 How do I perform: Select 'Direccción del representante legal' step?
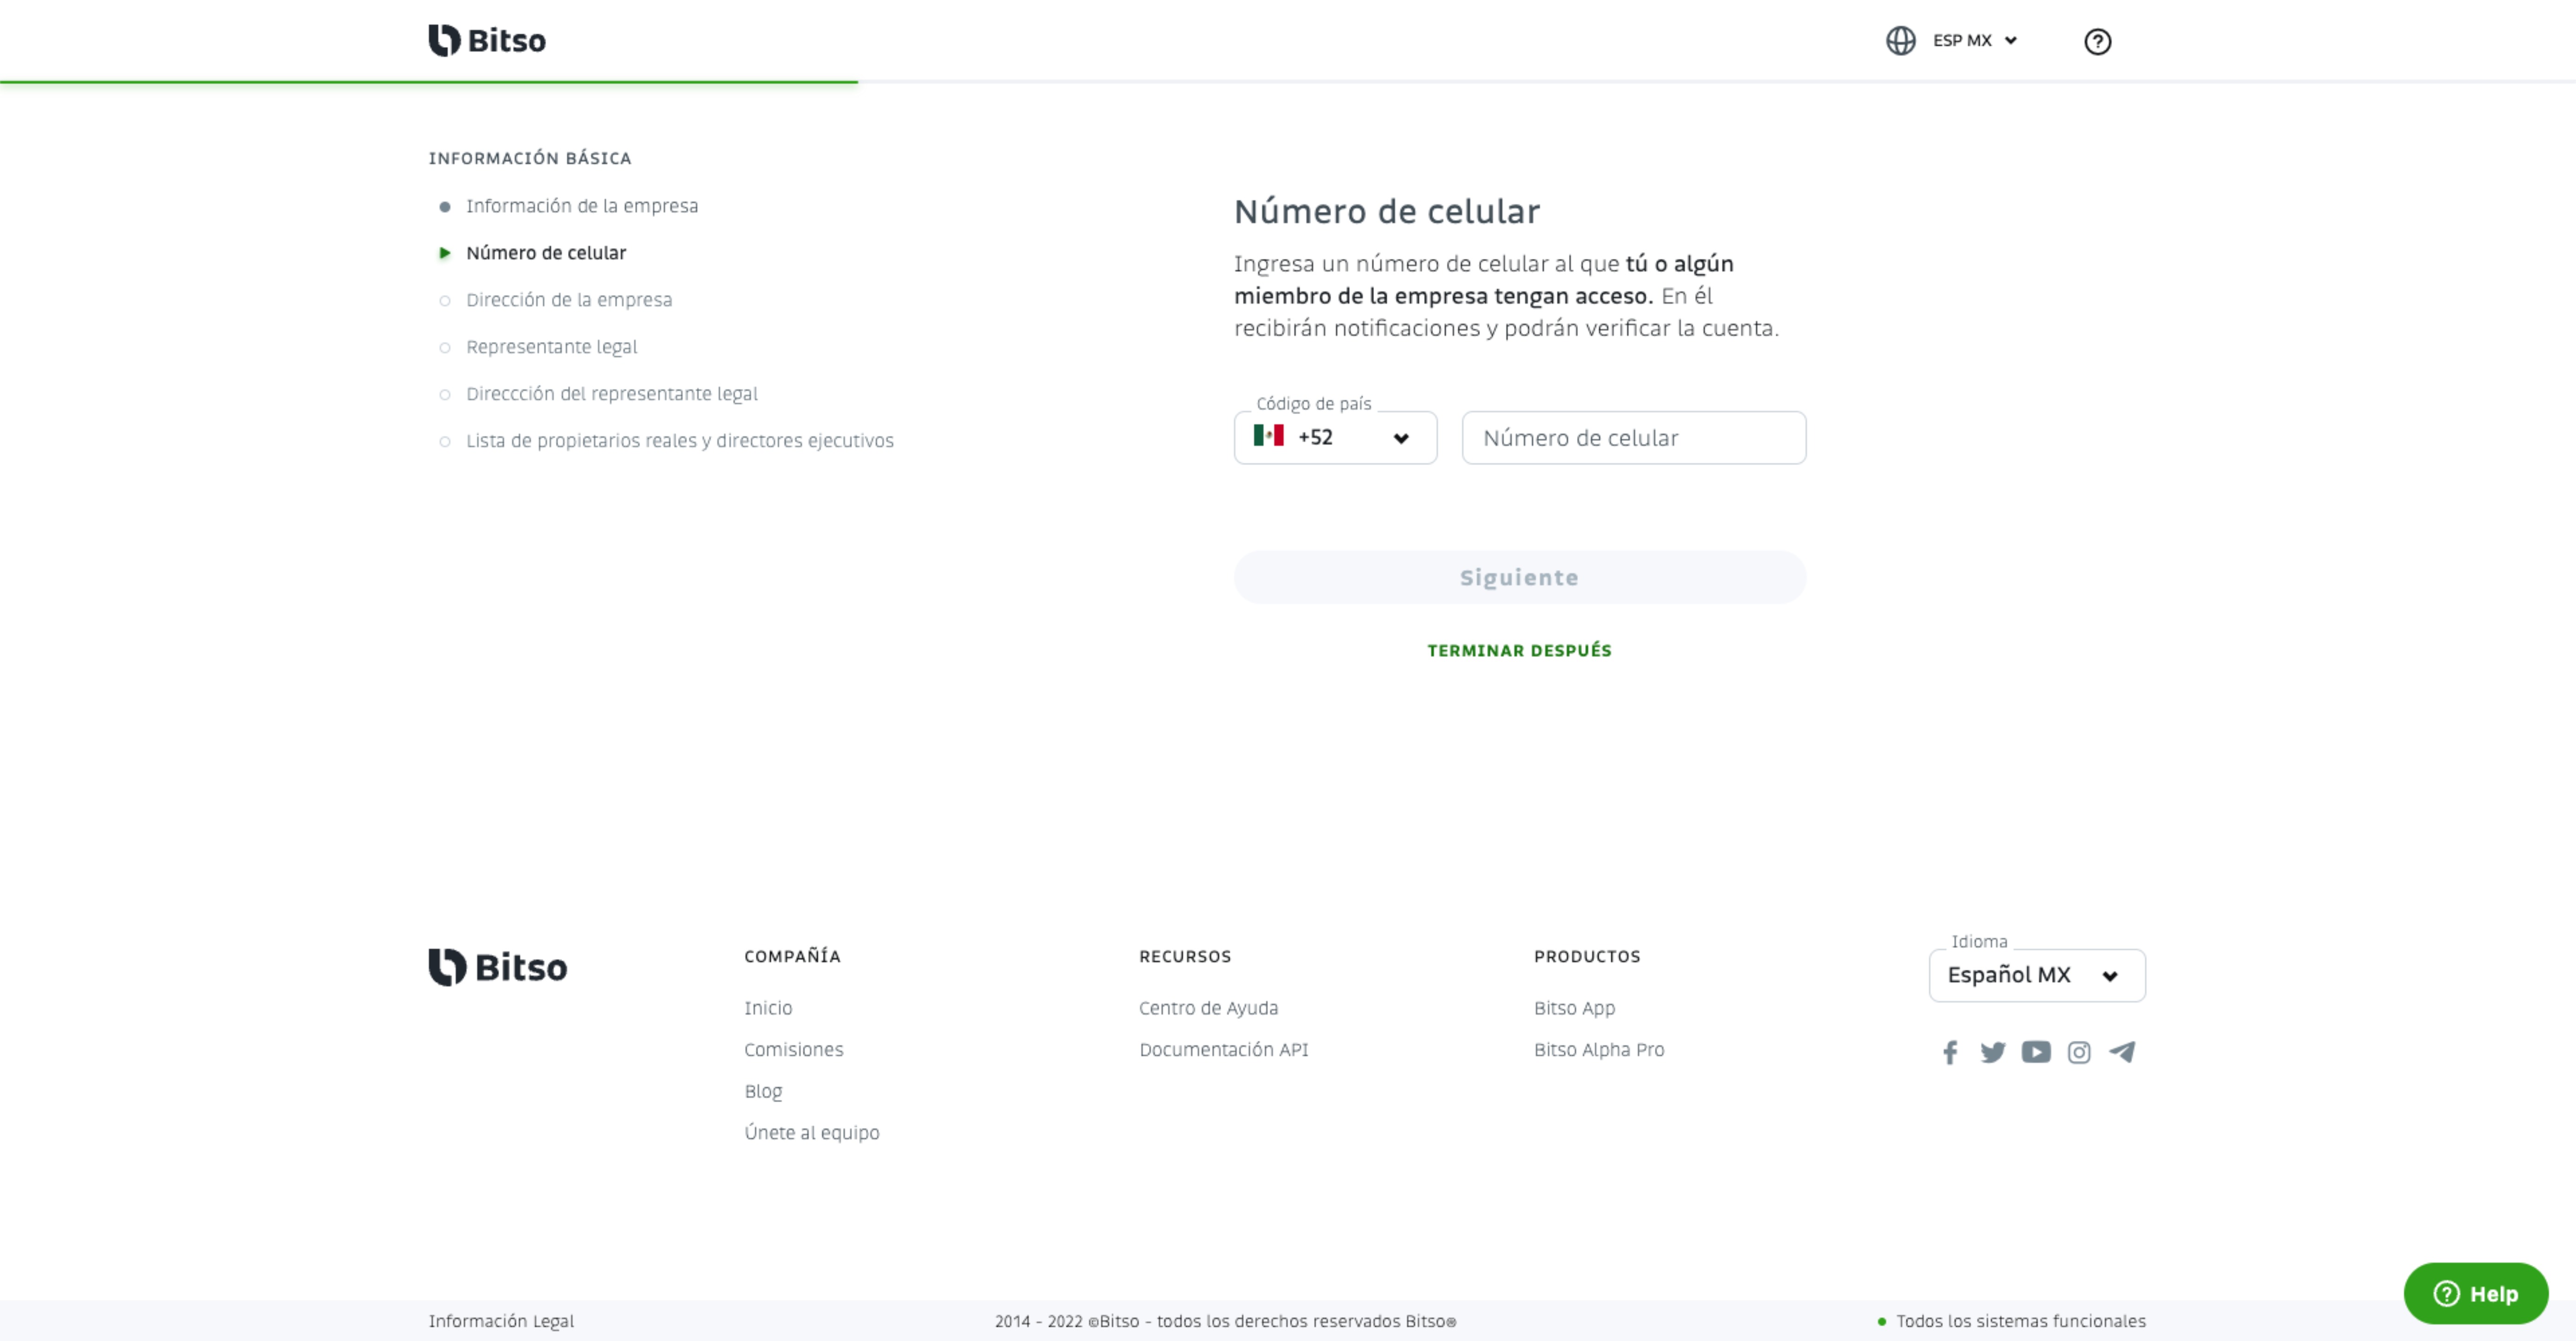click(611, 394)
